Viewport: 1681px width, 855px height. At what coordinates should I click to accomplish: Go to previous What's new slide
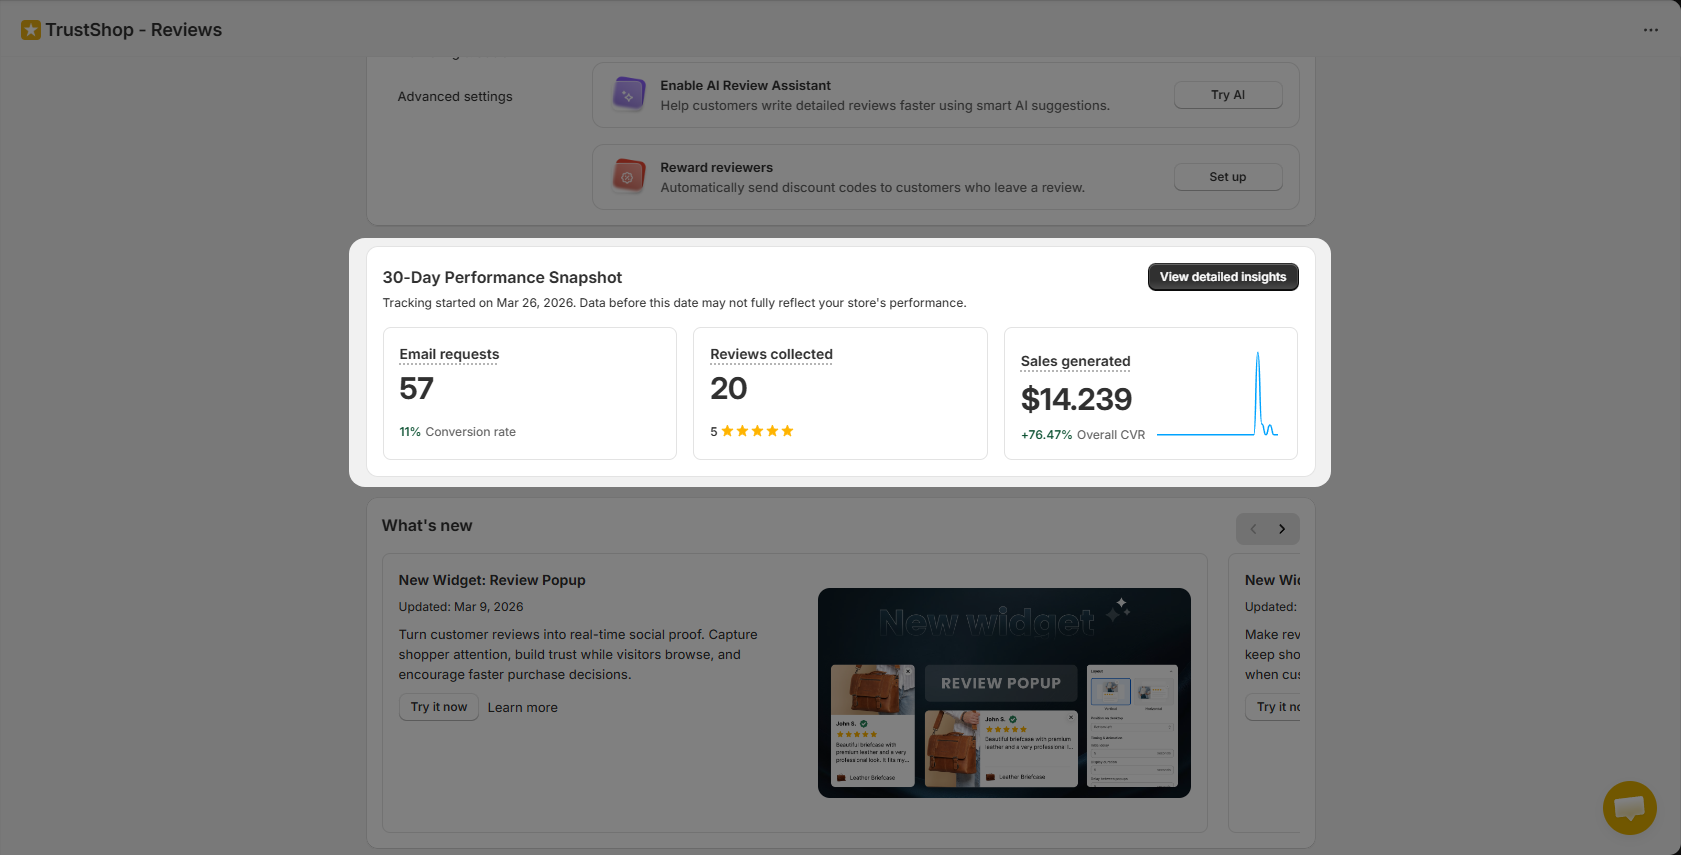click(x=1253, y=529)
